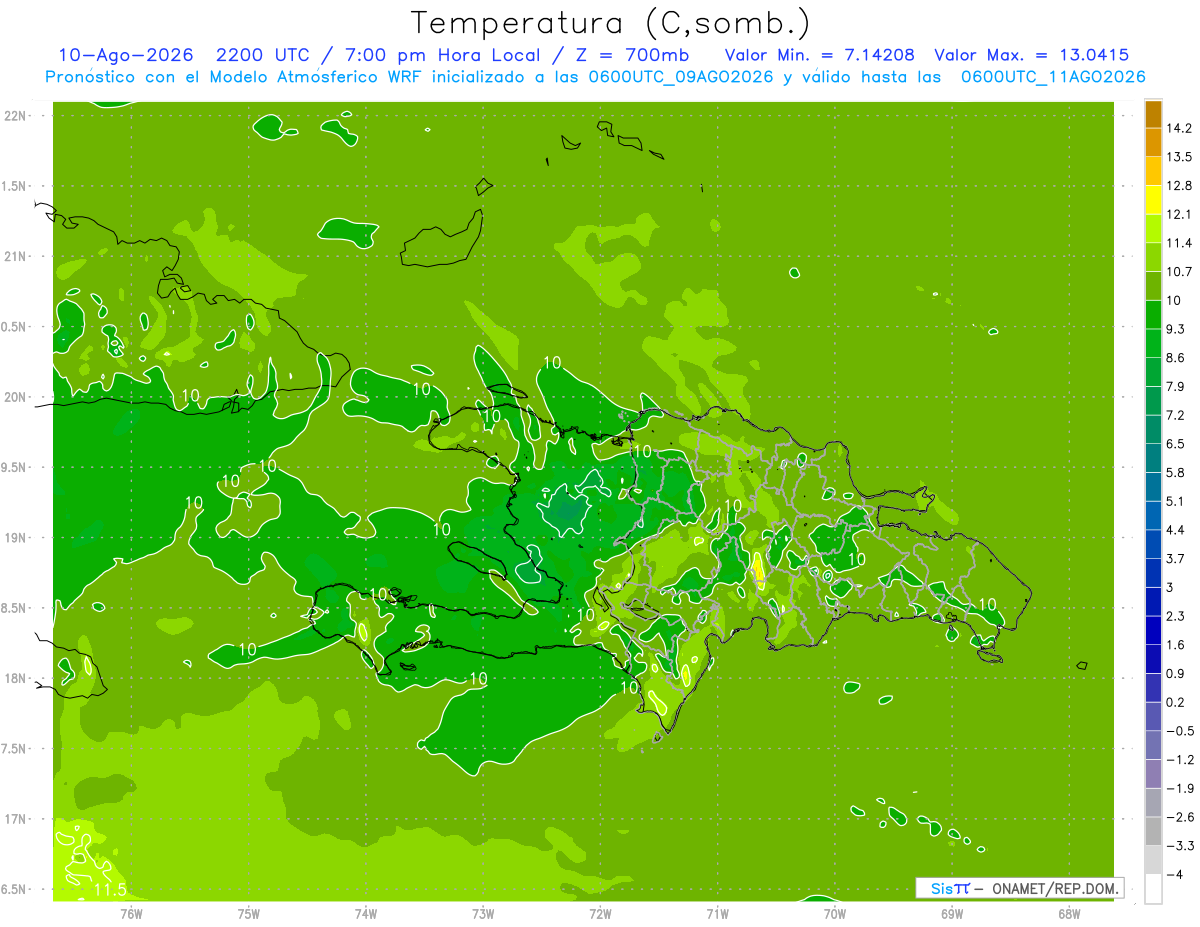Click the '-0.5' colorbar value
Viewport: 1200px width, 927px height.
pyautogui.click(x=1179, y=730)
